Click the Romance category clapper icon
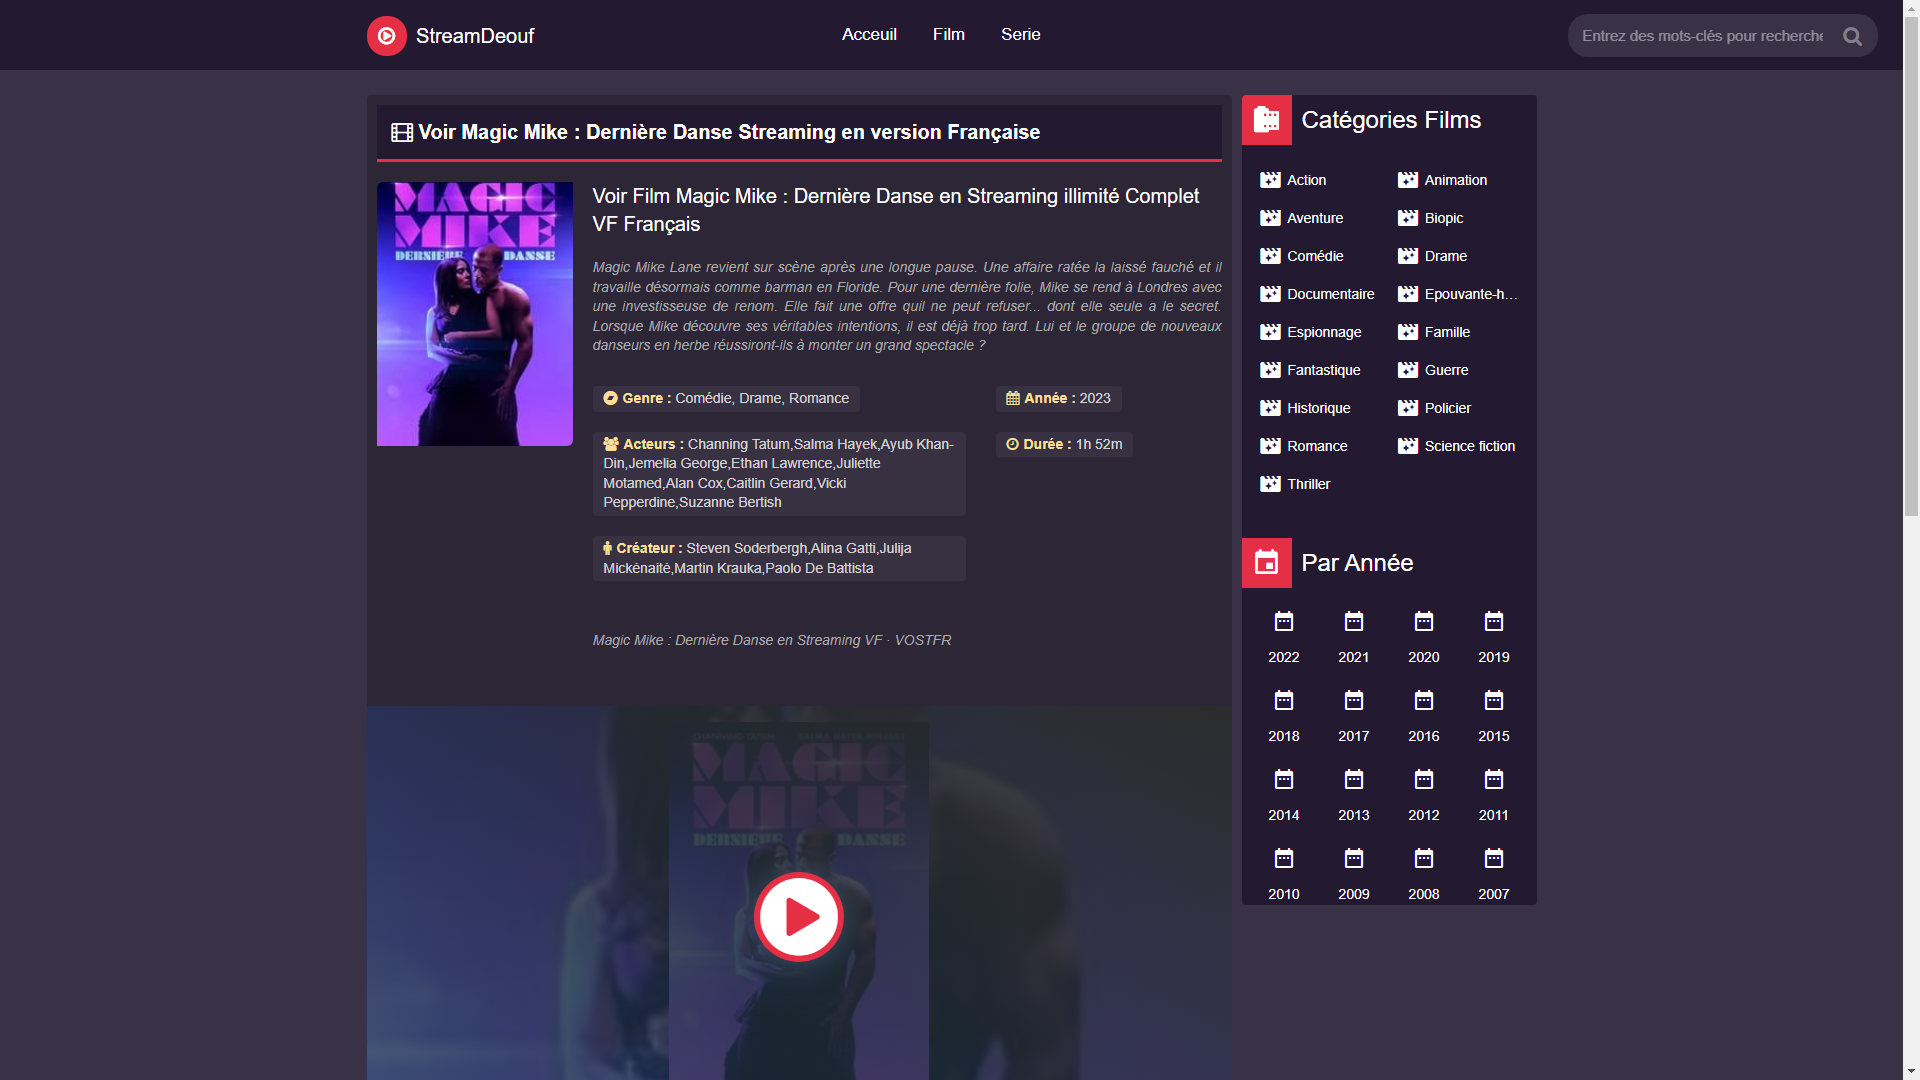Viewport: 1920px width, 1080px height. tap(1270, 446)
